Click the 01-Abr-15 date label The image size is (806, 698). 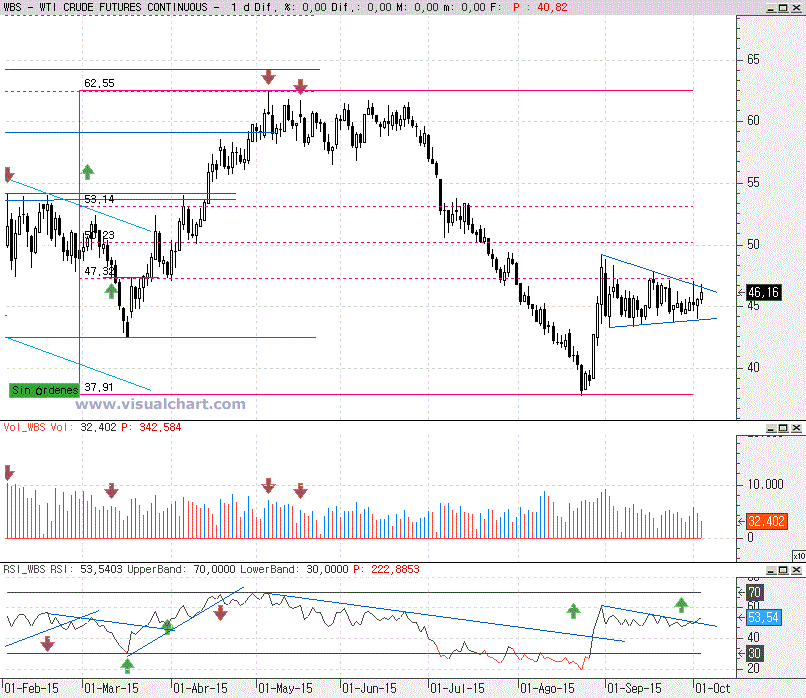(200, 688)
